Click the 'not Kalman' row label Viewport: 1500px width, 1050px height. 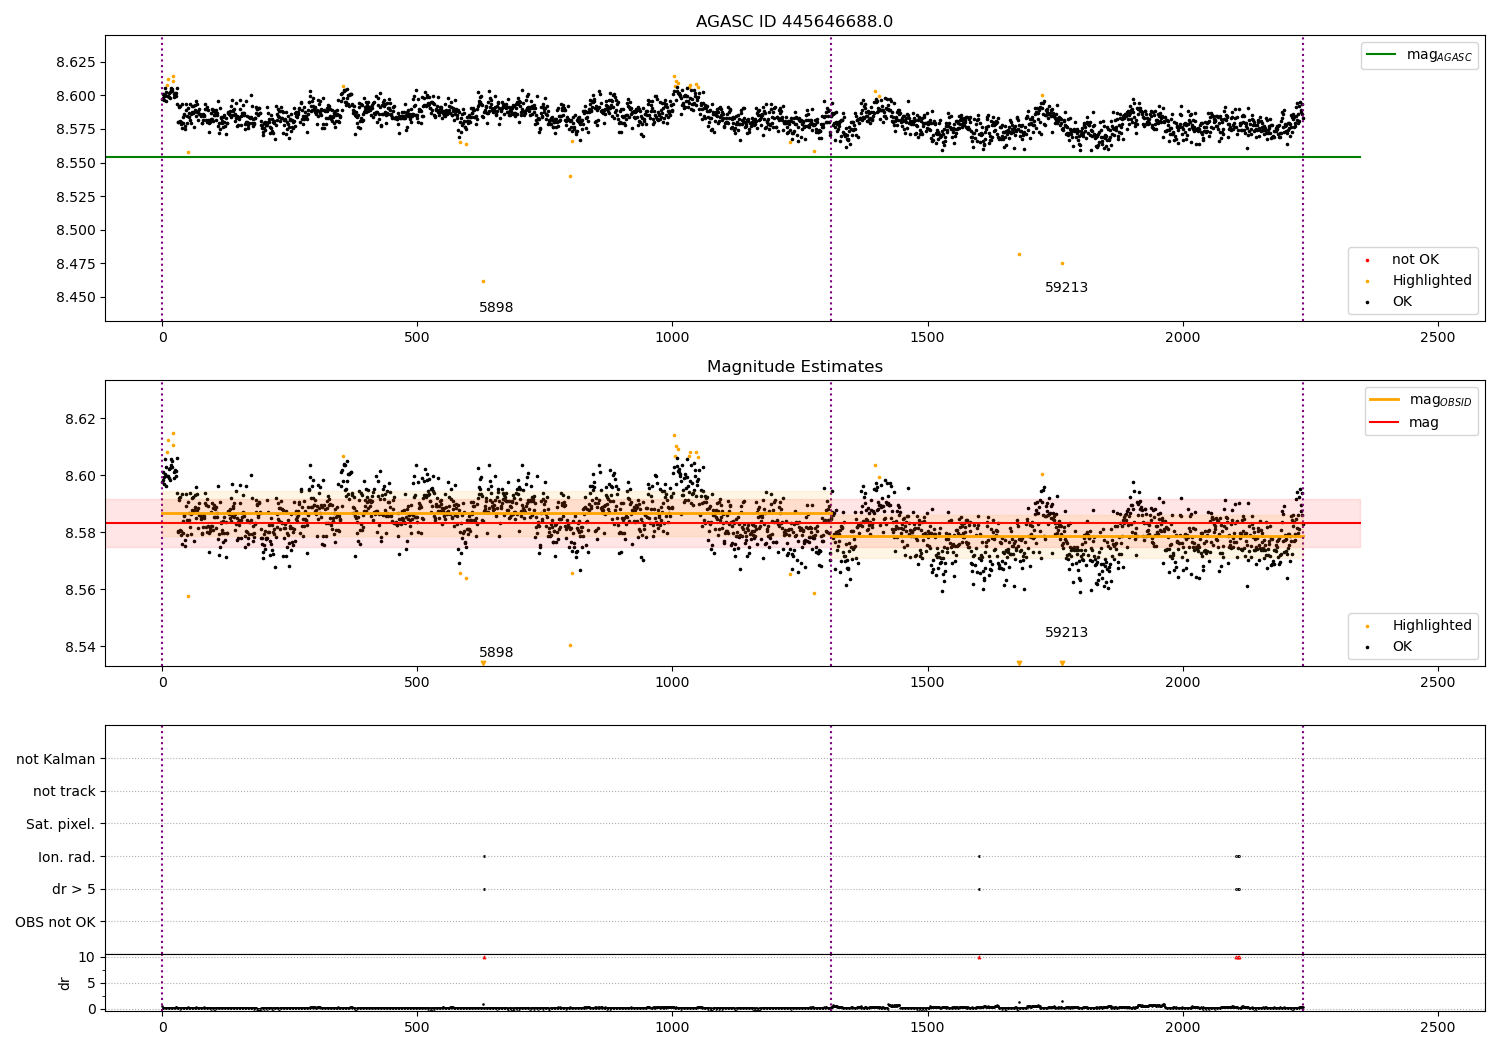point(56,759)
